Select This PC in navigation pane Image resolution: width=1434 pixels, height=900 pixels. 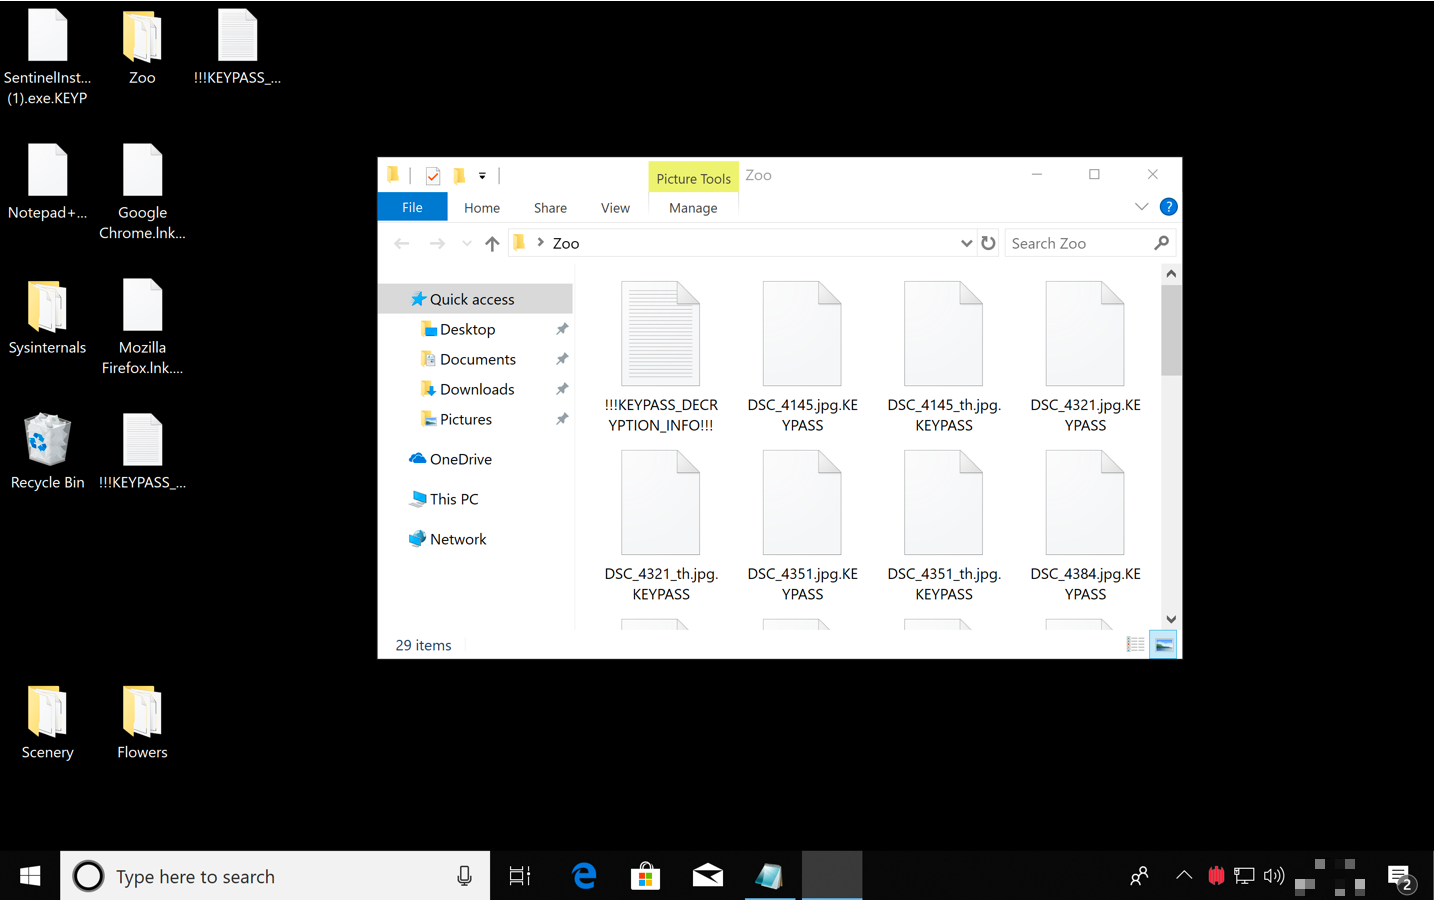[x=453, y=499]
